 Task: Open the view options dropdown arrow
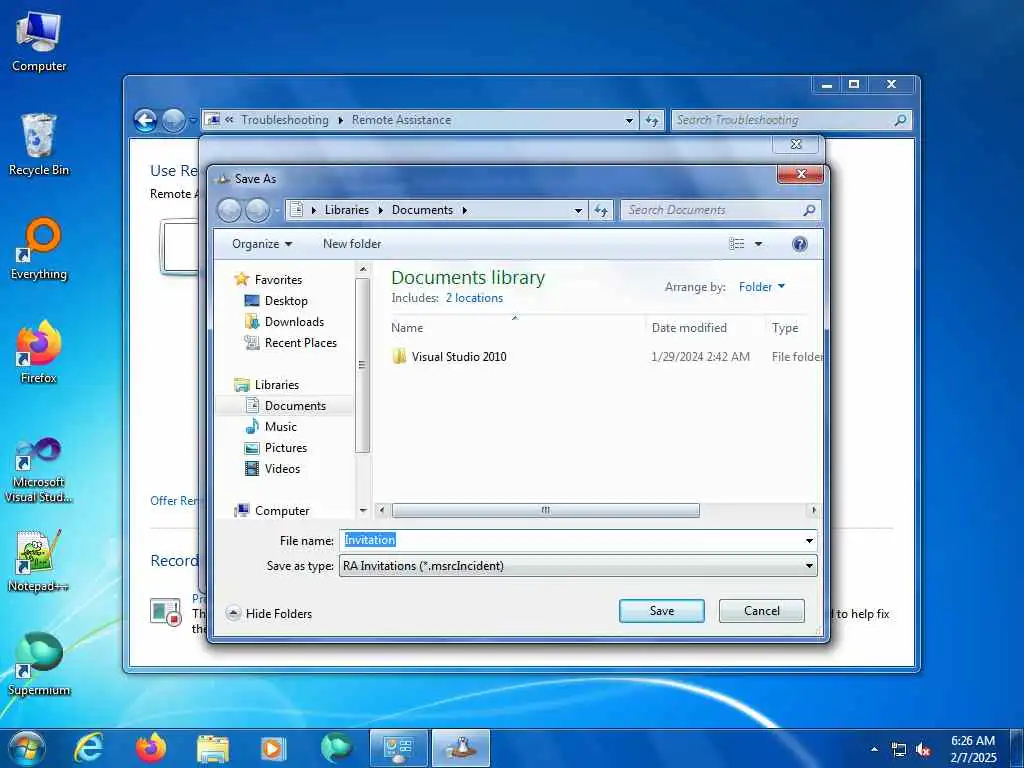pos(758,244)
